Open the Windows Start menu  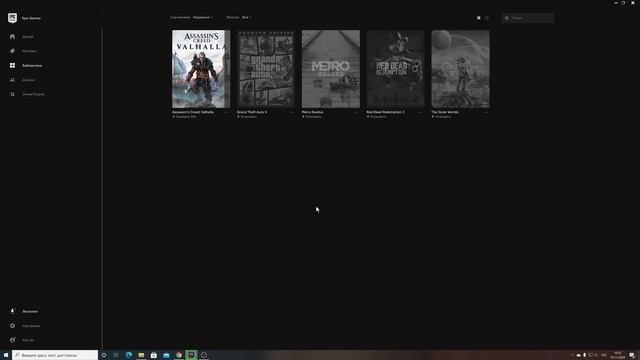click(6, 355)
